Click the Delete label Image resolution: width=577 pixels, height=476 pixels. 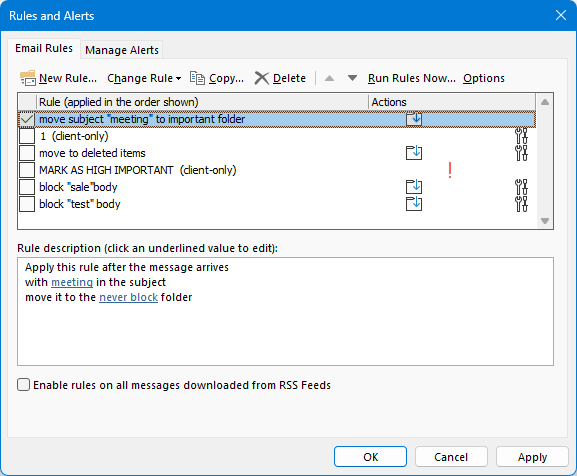pos(289,78)
